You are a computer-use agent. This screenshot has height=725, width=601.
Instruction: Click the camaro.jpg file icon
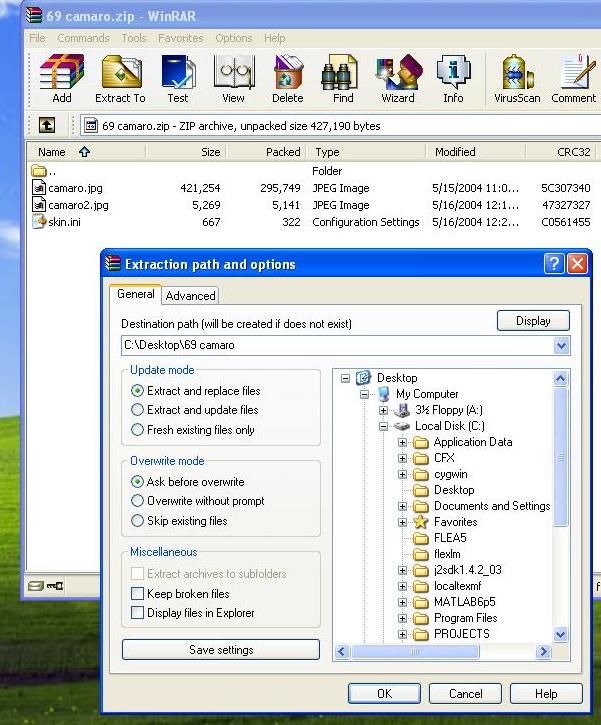coord(39,188)
